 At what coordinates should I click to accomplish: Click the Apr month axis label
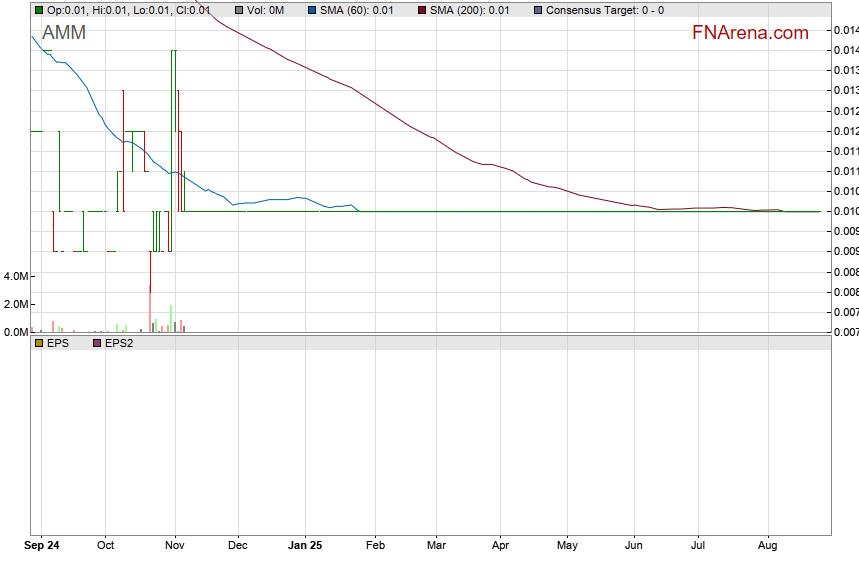pyautogui.click(x=501, y=546)
